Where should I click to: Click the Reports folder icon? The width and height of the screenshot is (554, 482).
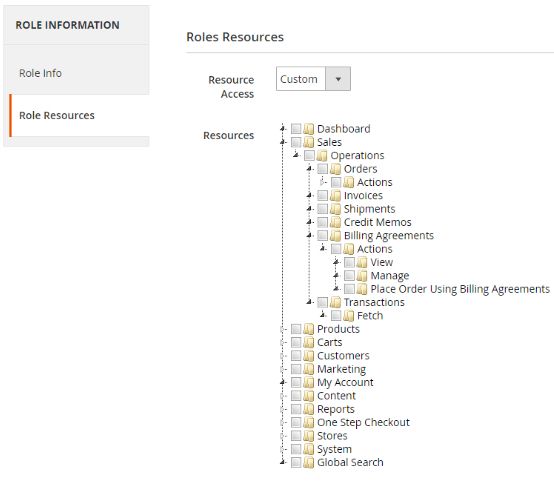pos(308,409)
